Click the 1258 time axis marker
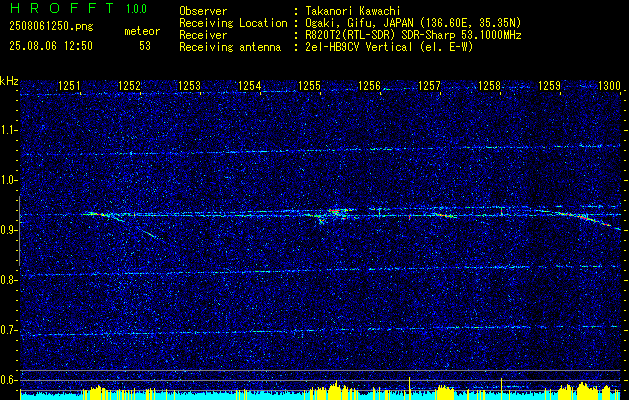629x400 pixels. [x=489, y=86]
